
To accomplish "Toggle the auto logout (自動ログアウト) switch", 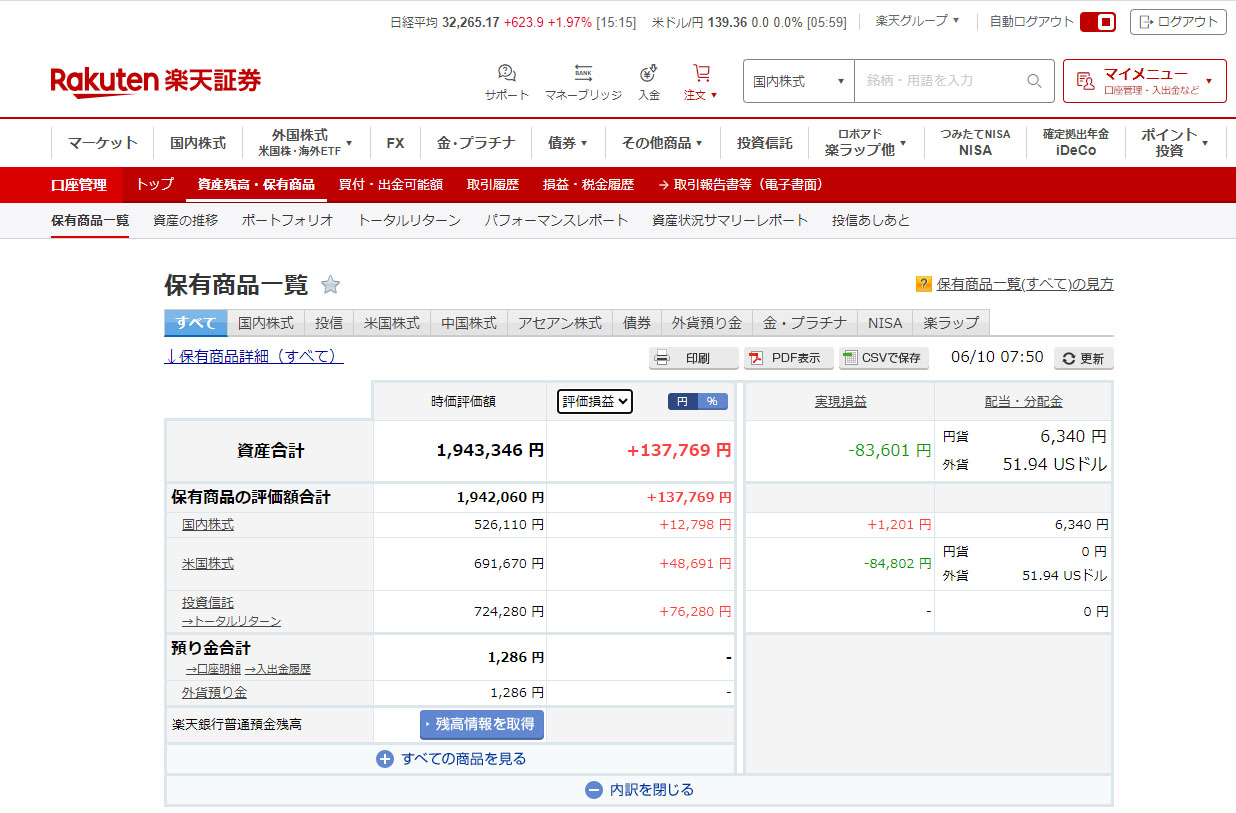I will 1097,21.
